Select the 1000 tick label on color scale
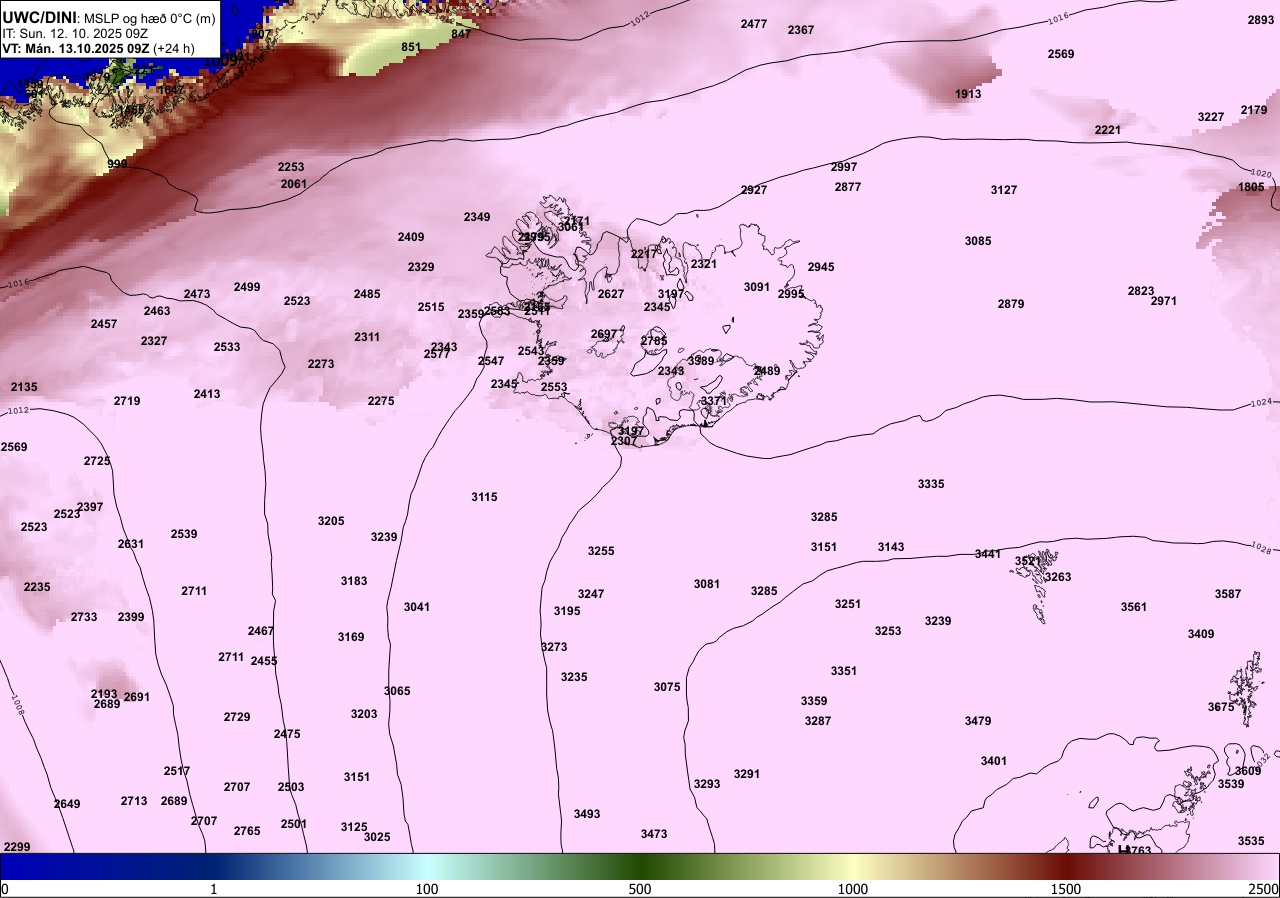 click(853, 890)
